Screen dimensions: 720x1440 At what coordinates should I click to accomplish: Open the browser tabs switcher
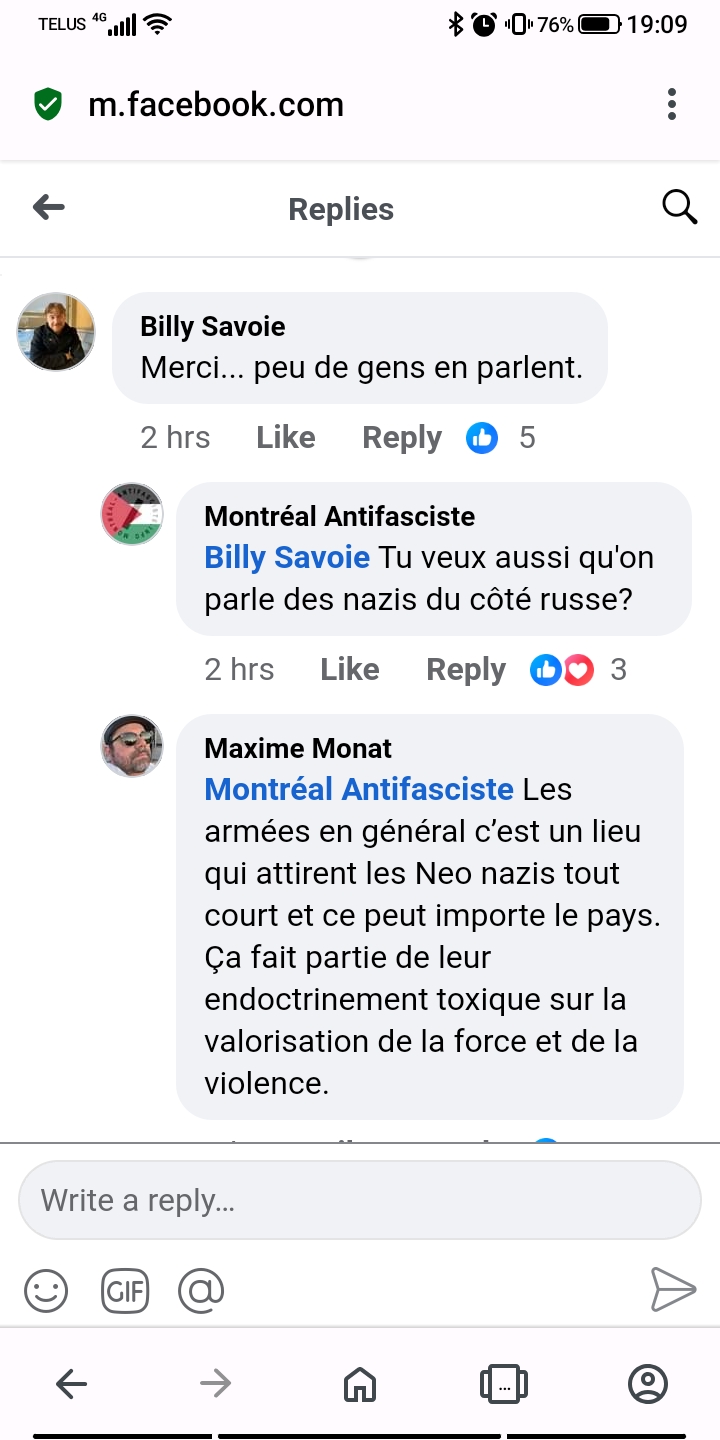(x=503, y=1384)
